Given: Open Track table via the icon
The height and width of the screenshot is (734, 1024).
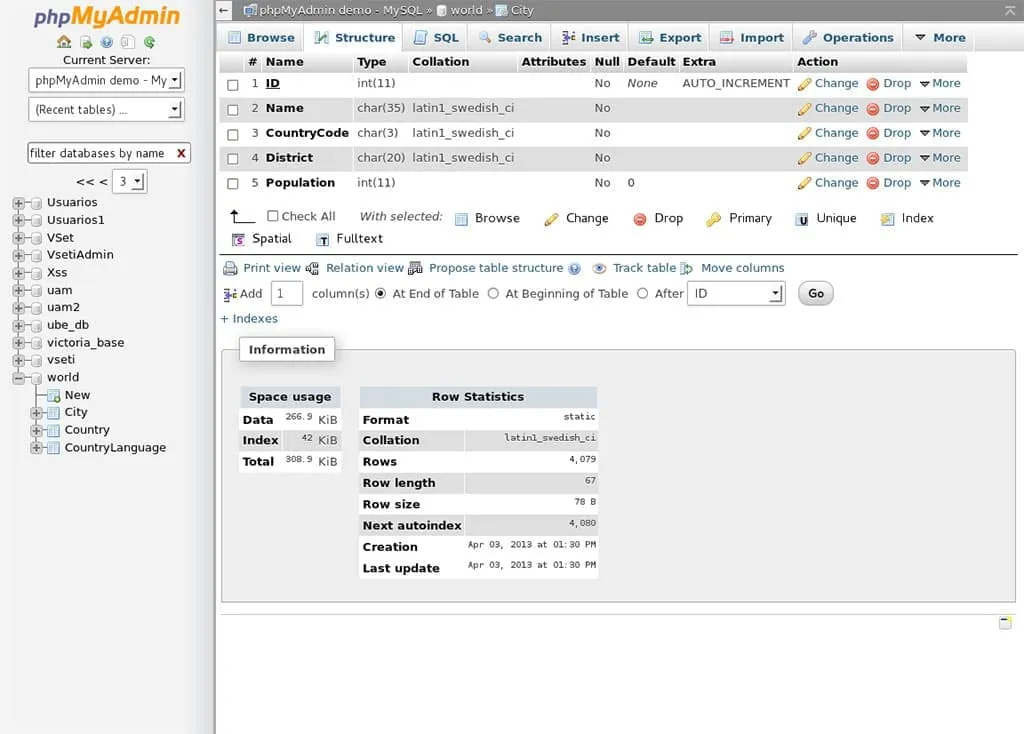Looking at the screenshot, I should (x=599, y=268).
